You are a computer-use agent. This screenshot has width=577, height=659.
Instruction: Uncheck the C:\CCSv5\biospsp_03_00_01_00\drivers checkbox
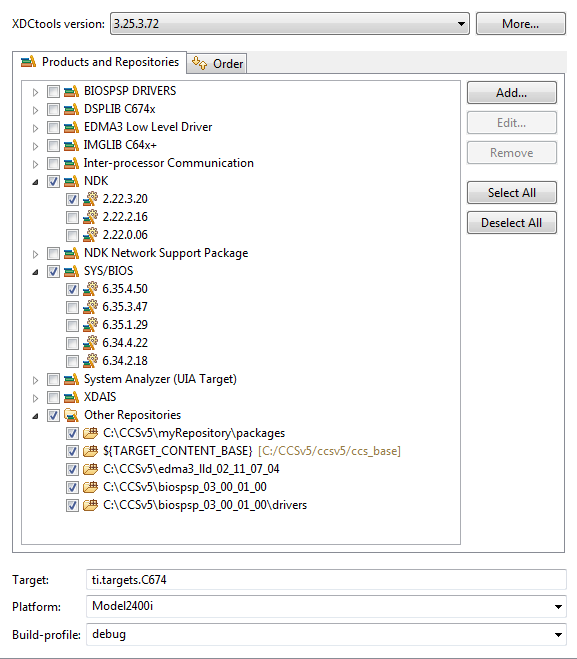[x=72, y=506]
